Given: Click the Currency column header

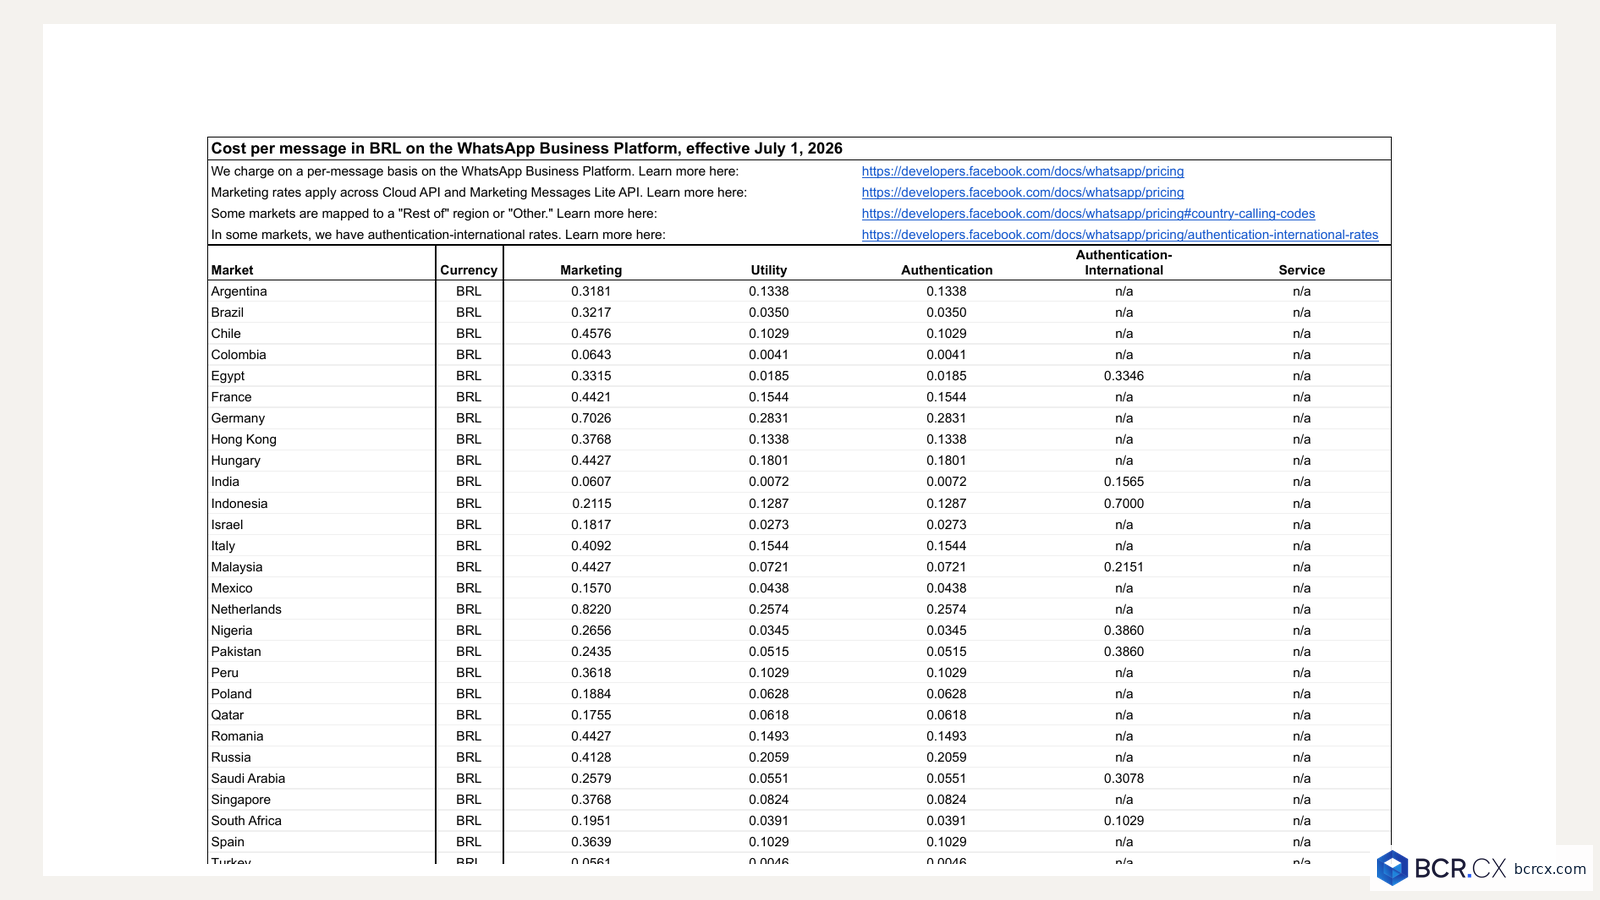Looking at the screenshot, I should pos(468,270).
